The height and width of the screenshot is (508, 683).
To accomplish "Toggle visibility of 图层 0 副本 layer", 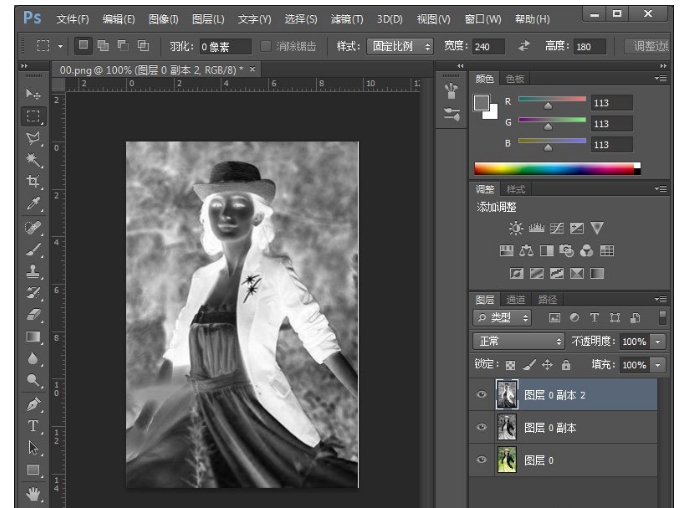I will pyautogui.click(x=482, y=428).
